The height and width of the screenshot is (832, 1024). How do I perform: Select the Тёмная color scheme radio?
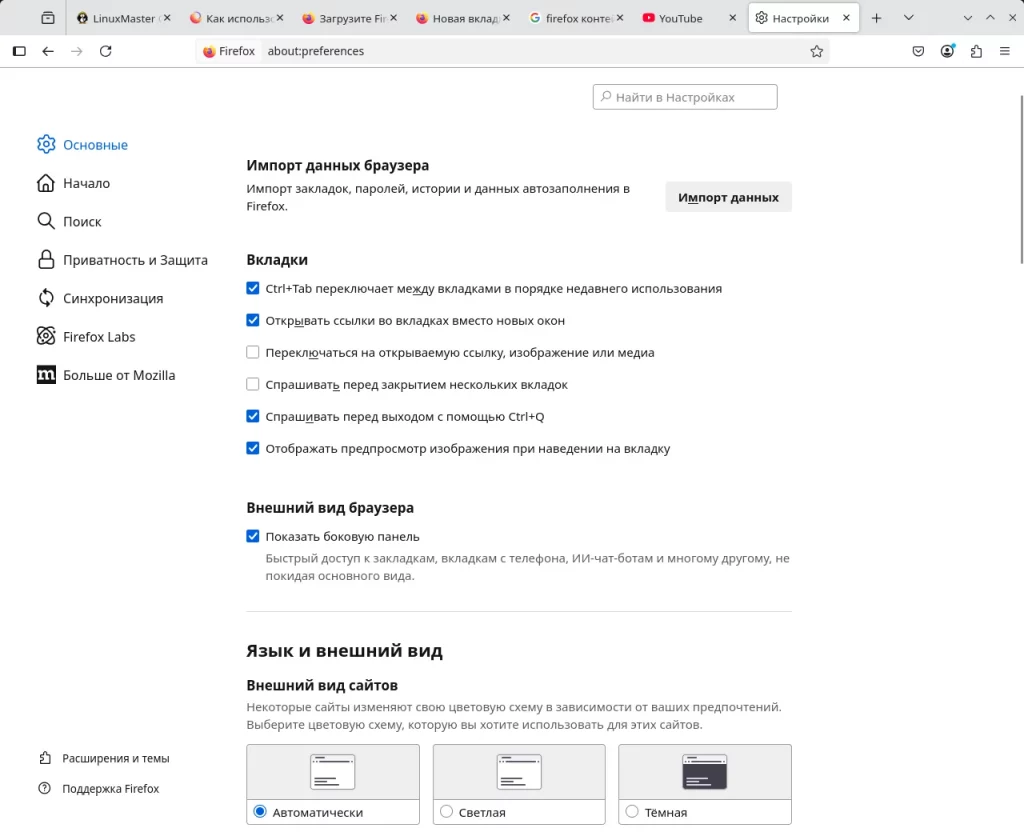pos(632,812)
